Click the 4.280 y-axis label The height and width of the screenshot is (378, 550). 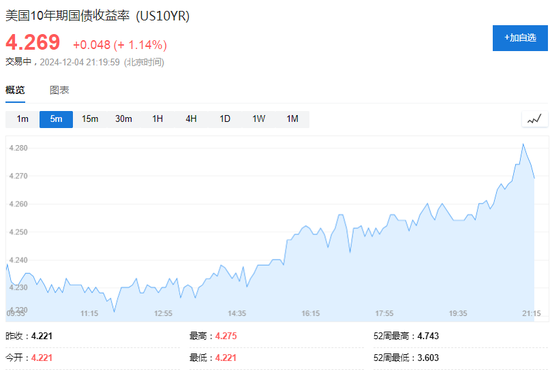tap(18, 148)
